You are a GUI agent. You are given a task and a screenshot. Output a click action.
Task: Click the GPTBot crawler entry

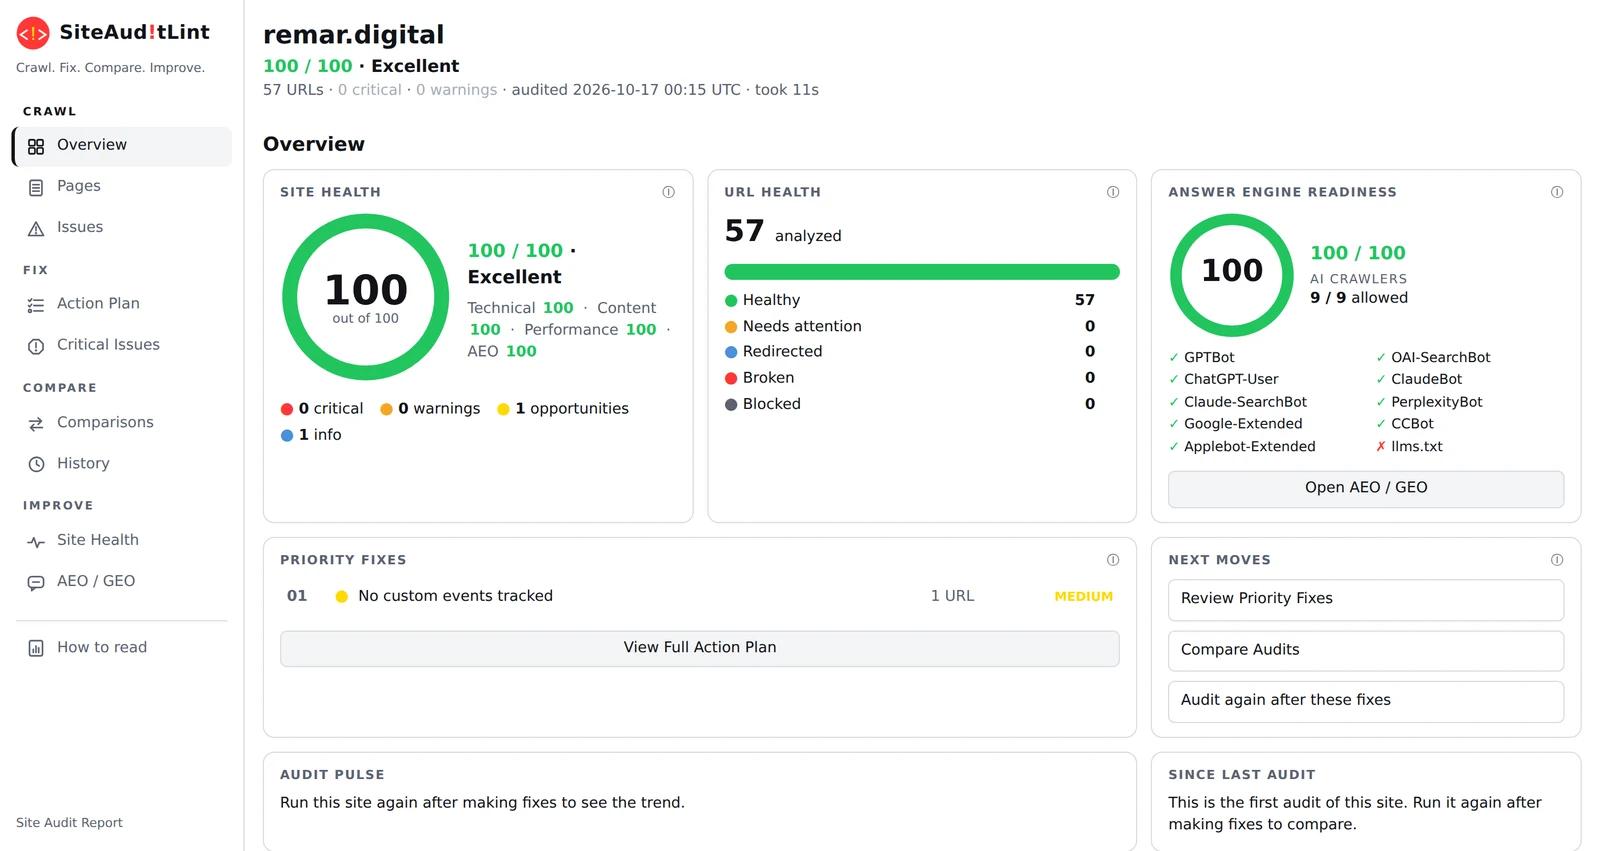pos(1202,358)
